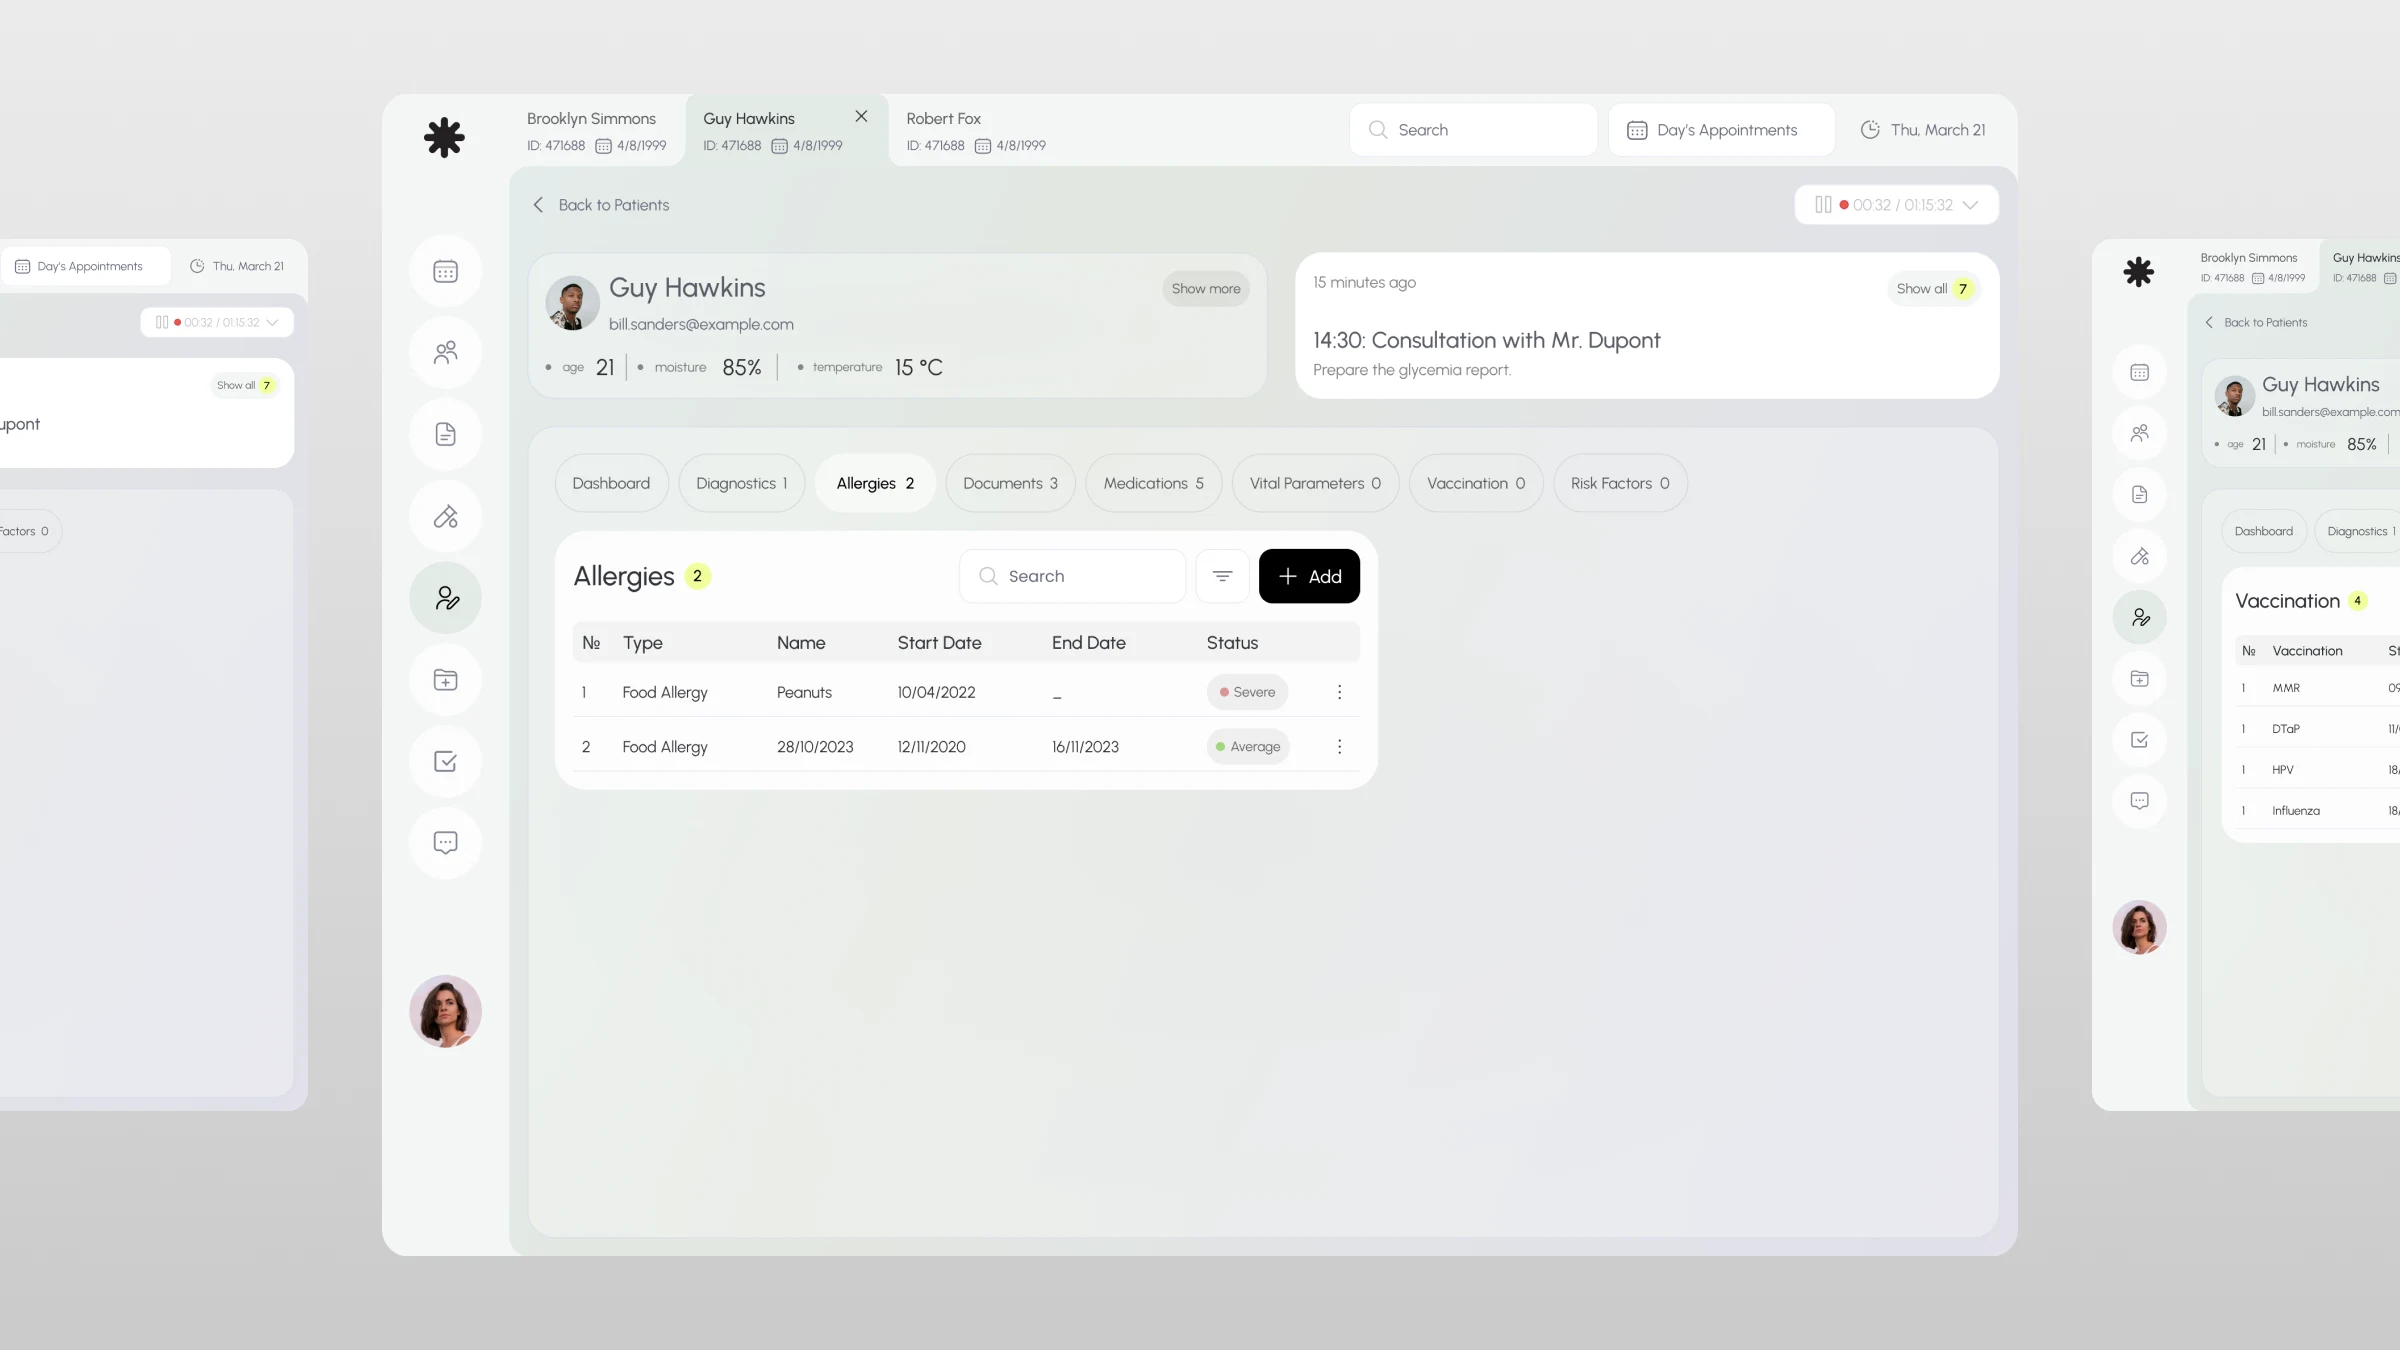Open the folder-plus sidebar icon
Screen dimensions: 2400x1350
pos(445,680)
